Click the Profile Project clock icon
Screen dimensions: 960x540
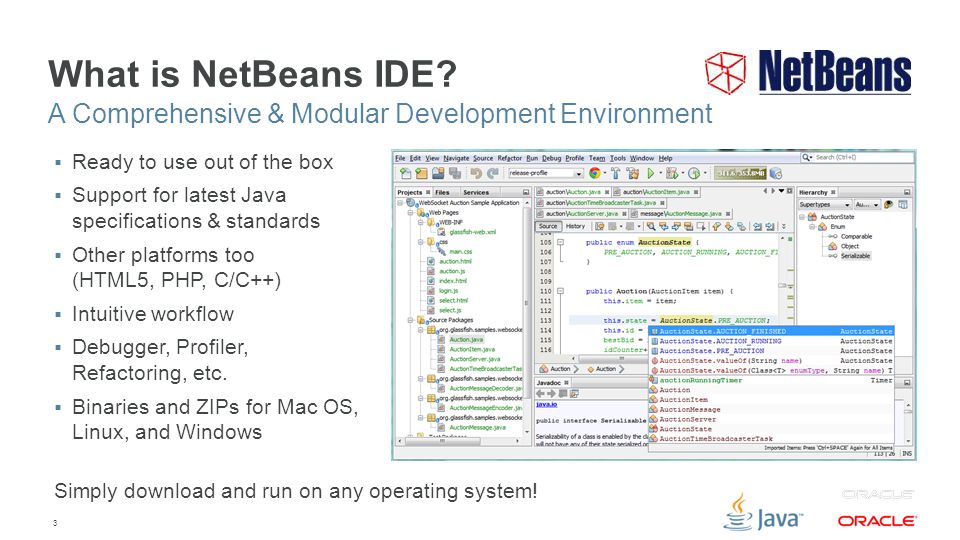pyautogui.click(x=694, y=173)
